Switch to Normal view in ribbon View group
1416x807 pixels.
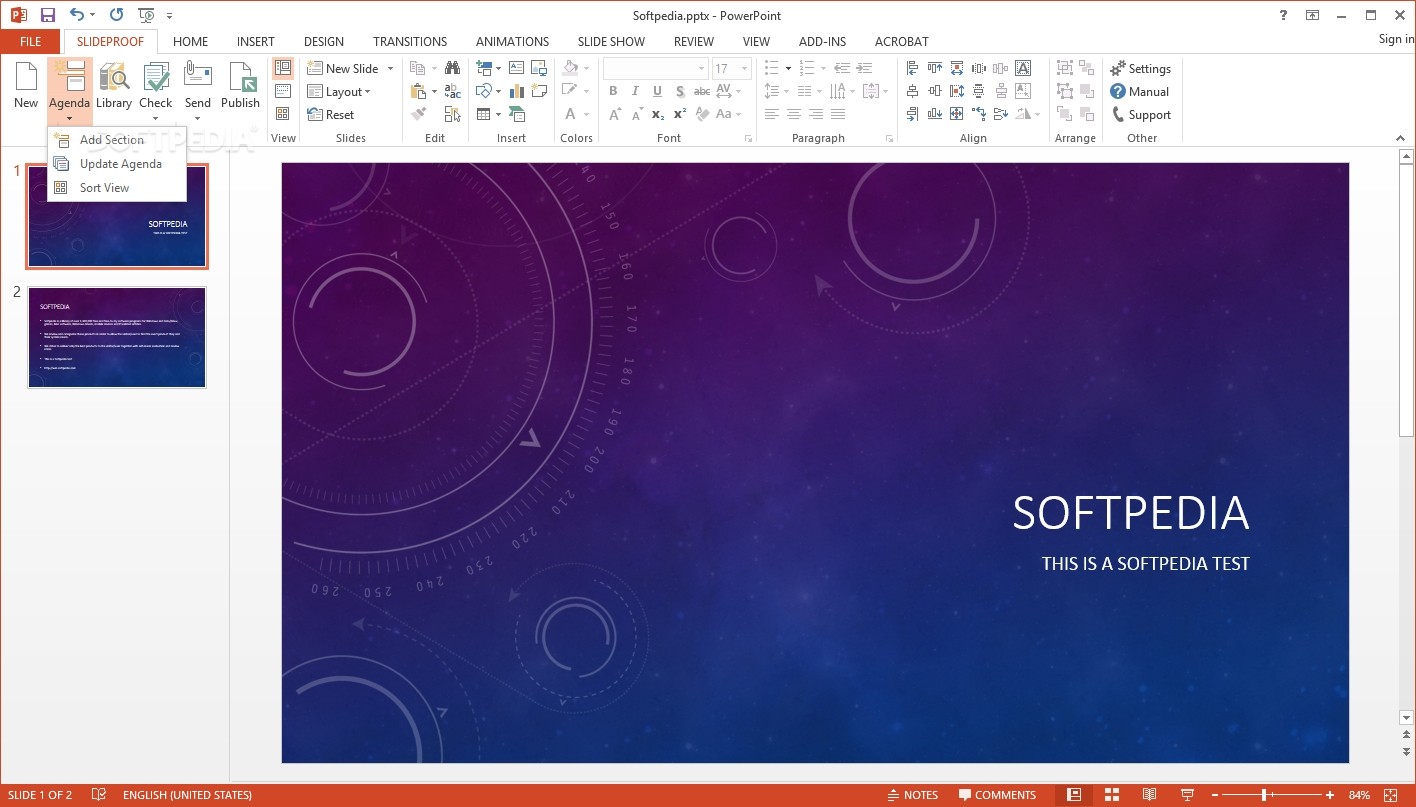(x=283, y=68)
